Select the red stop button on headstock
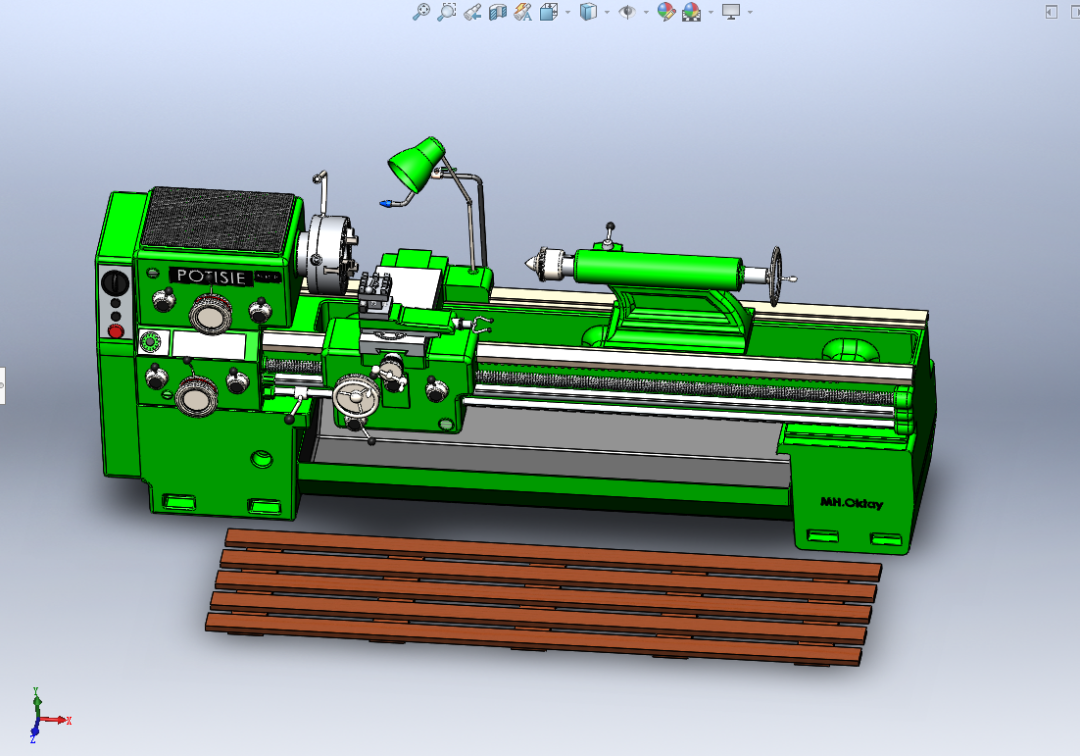This screenshot has width=1080, height=756. (116, 331)
